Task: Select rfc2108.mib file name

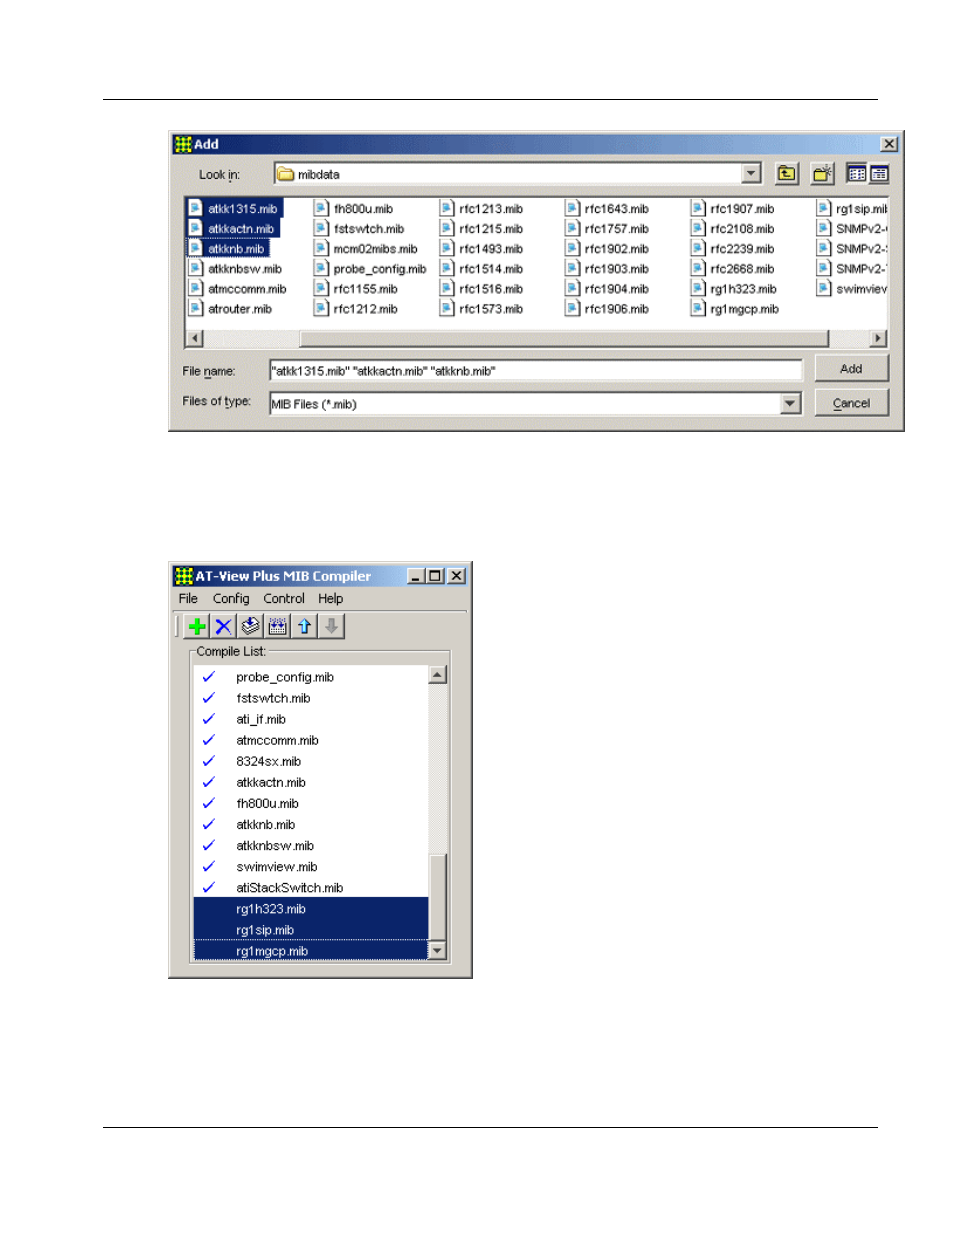Action: pyautogui.click(x=742, y=229)
